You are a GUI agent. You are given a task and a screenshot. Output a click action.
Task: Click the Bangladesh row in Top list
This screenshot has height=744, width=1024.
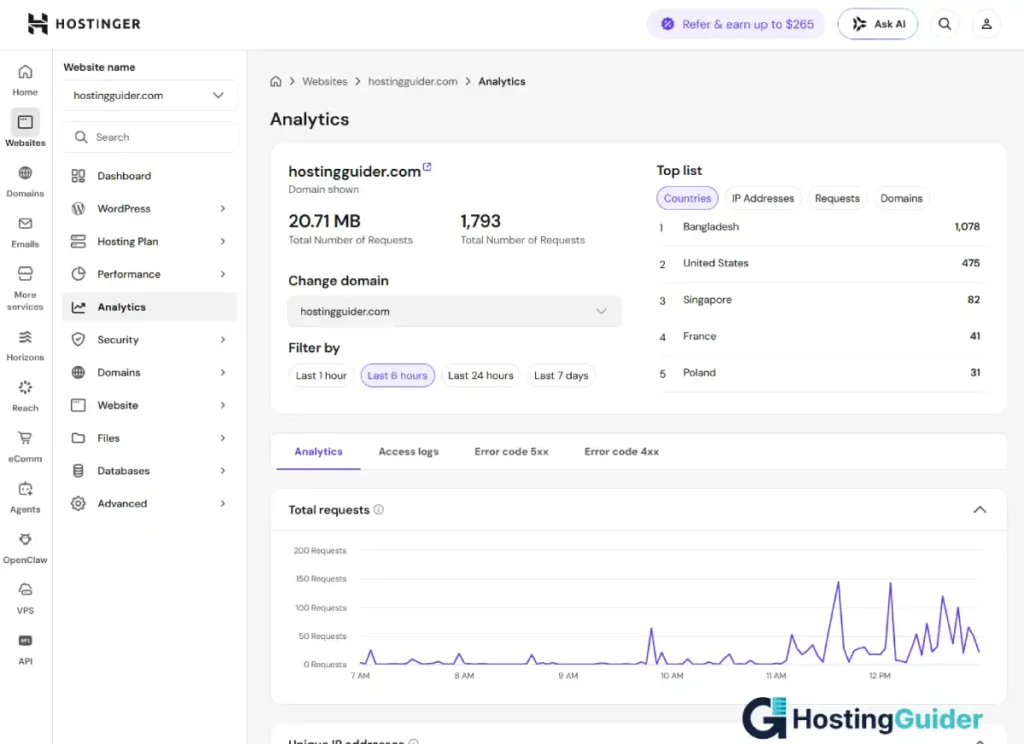(822, 227)
